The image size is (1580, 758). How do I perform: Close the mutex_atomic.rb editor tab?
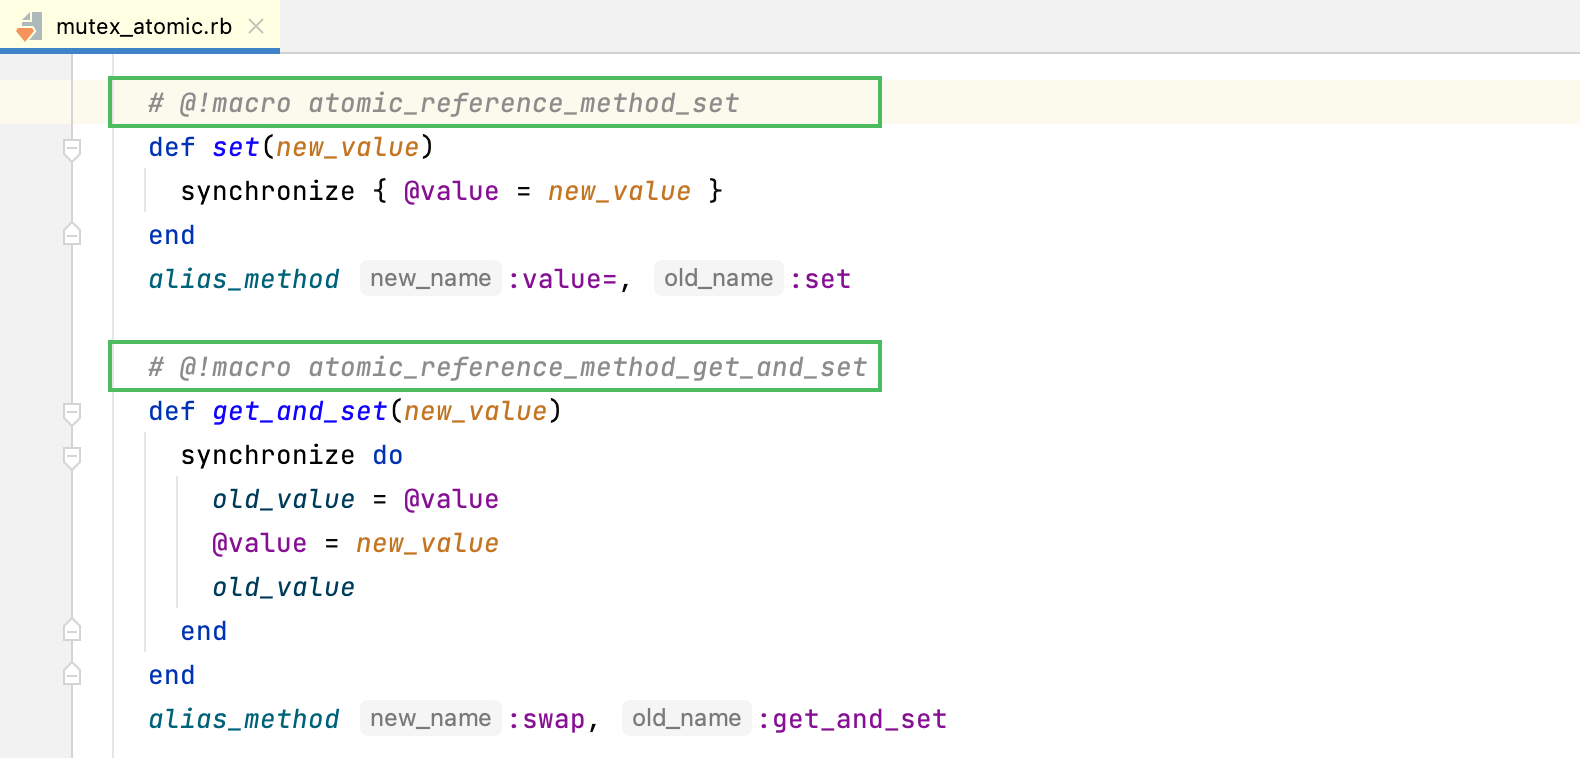256,26
